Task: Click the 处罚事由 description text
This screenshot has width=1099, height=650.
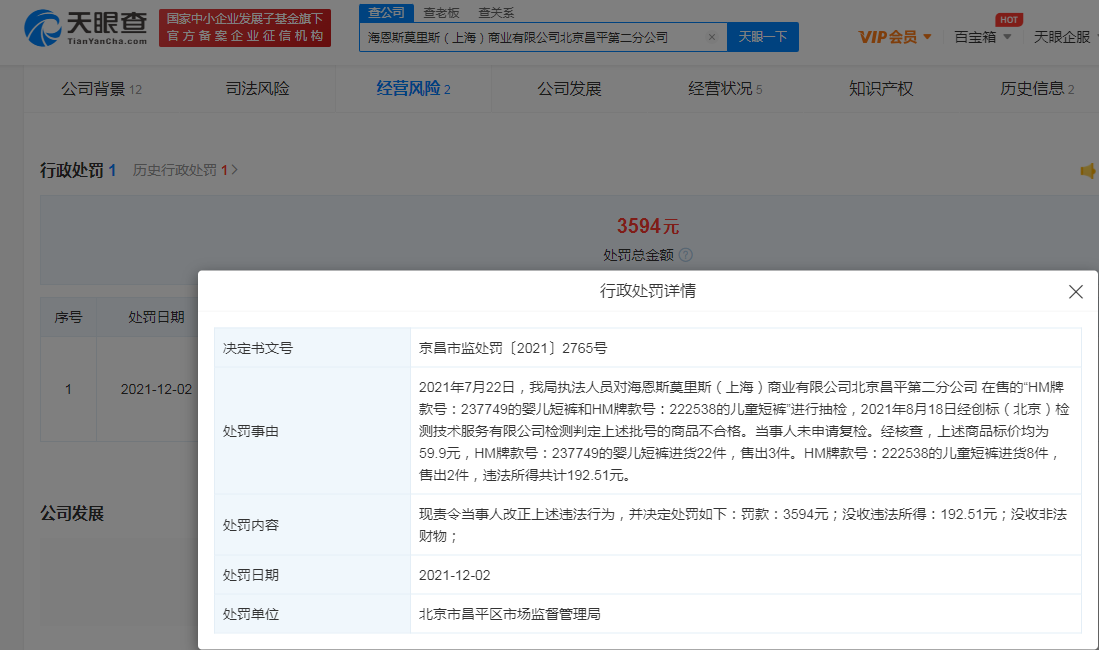Action: pos(744,431)
